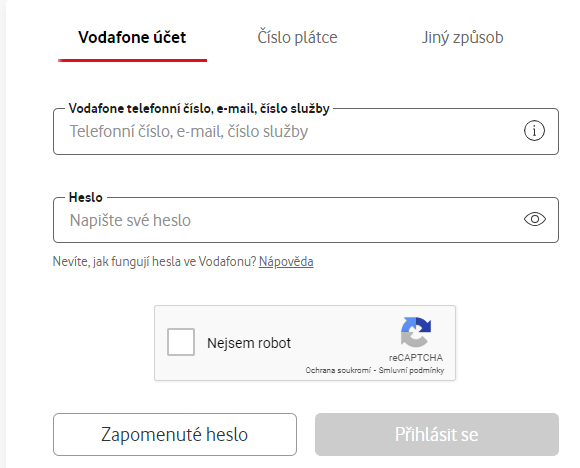
Task: Switch to the Číslo plátce tab
Action: (297, 37)
